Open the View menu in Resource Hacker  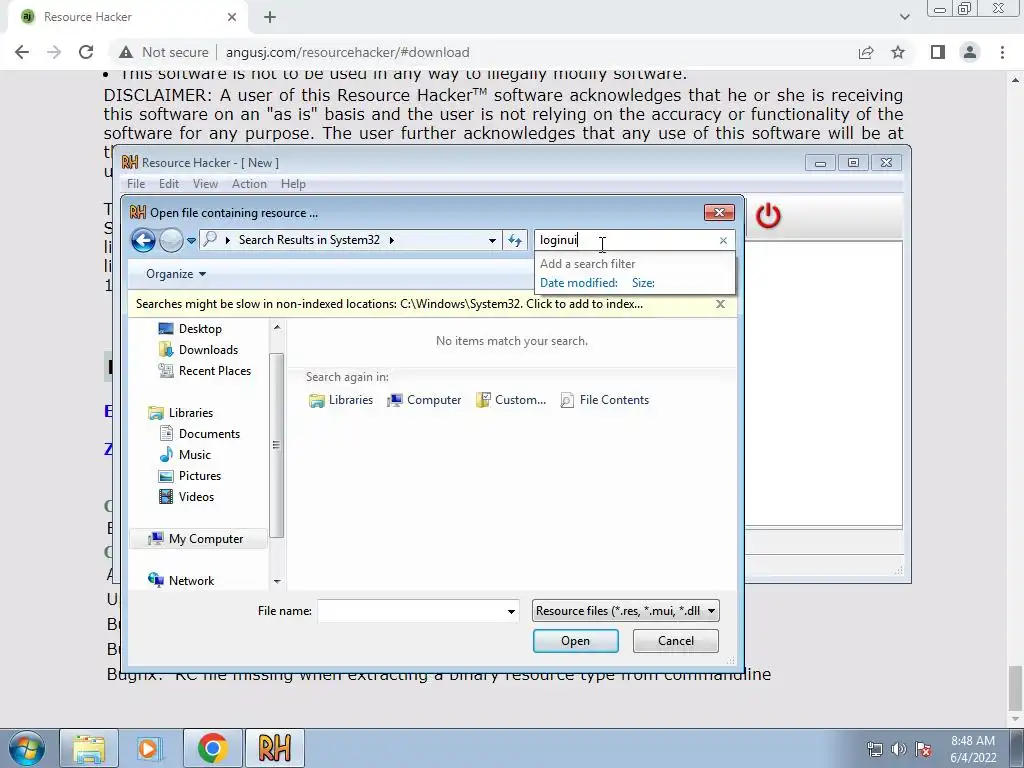[x=205, y=184]
